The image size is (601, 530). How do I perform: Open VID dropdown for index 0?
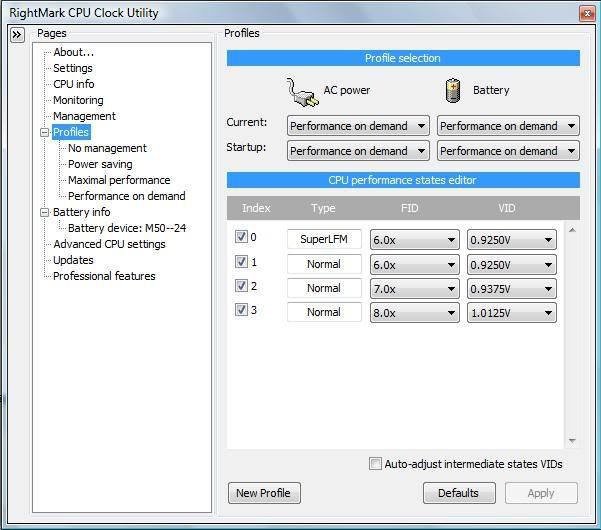(512, 240)
